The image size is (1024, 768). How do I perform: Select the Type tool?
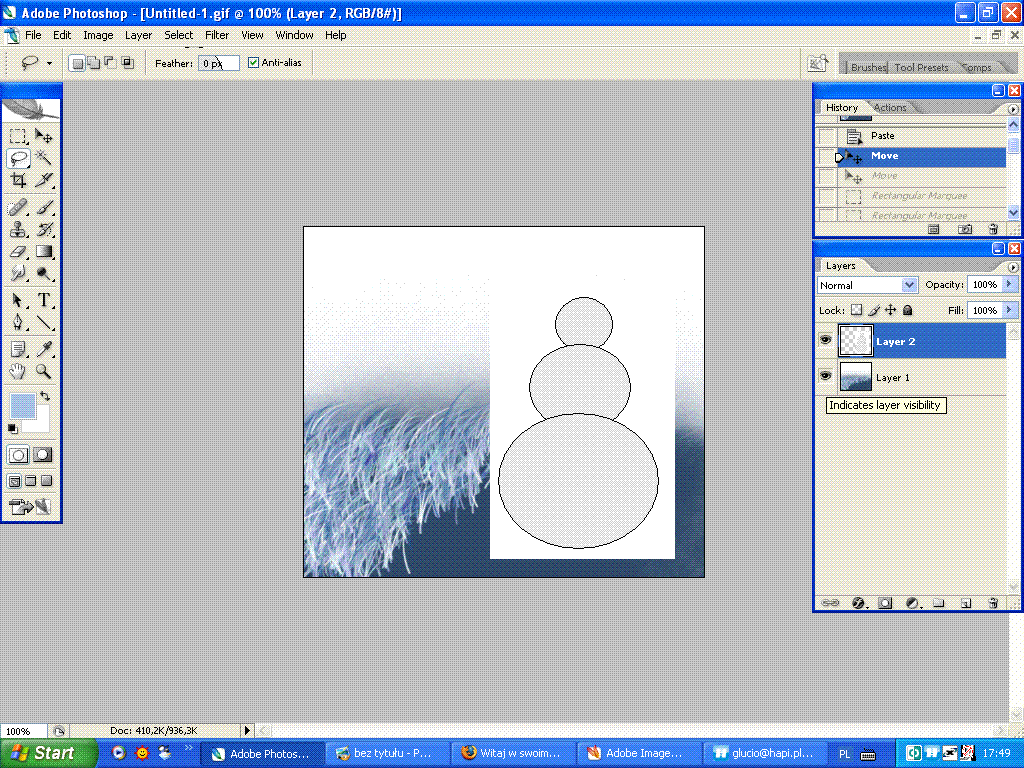[44, 300]
